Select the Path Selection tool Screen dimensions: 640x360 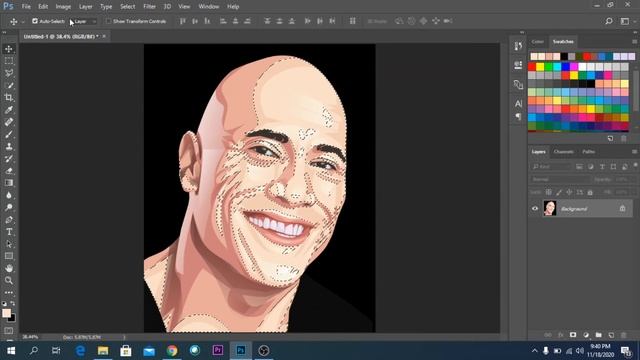click(9, 244)
